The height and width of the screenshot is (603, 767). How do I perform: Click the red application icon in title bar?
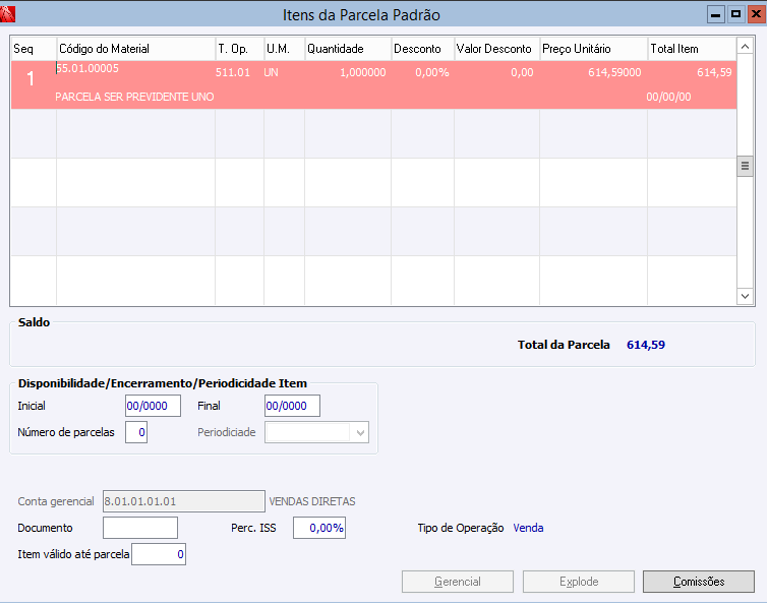click(x=7, y=14)
